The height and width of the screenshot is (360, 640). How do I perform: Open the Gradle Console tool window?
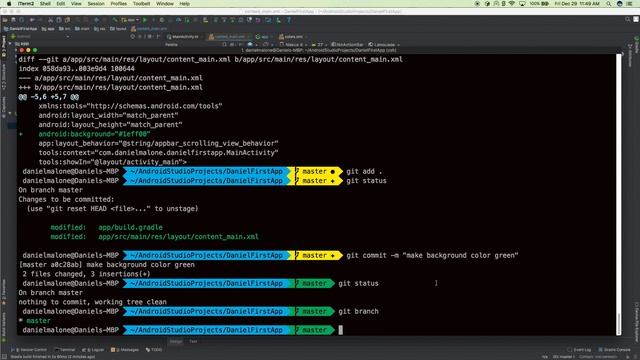pyautogui.click(x=614, y=350)
